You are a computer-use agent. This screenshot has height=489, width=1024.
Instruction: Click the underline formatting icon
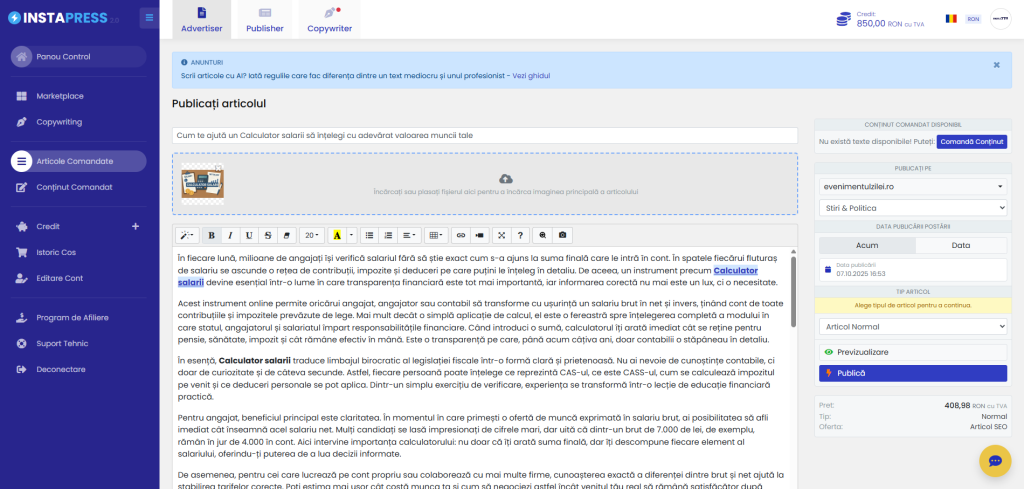(x=249, y=235)
